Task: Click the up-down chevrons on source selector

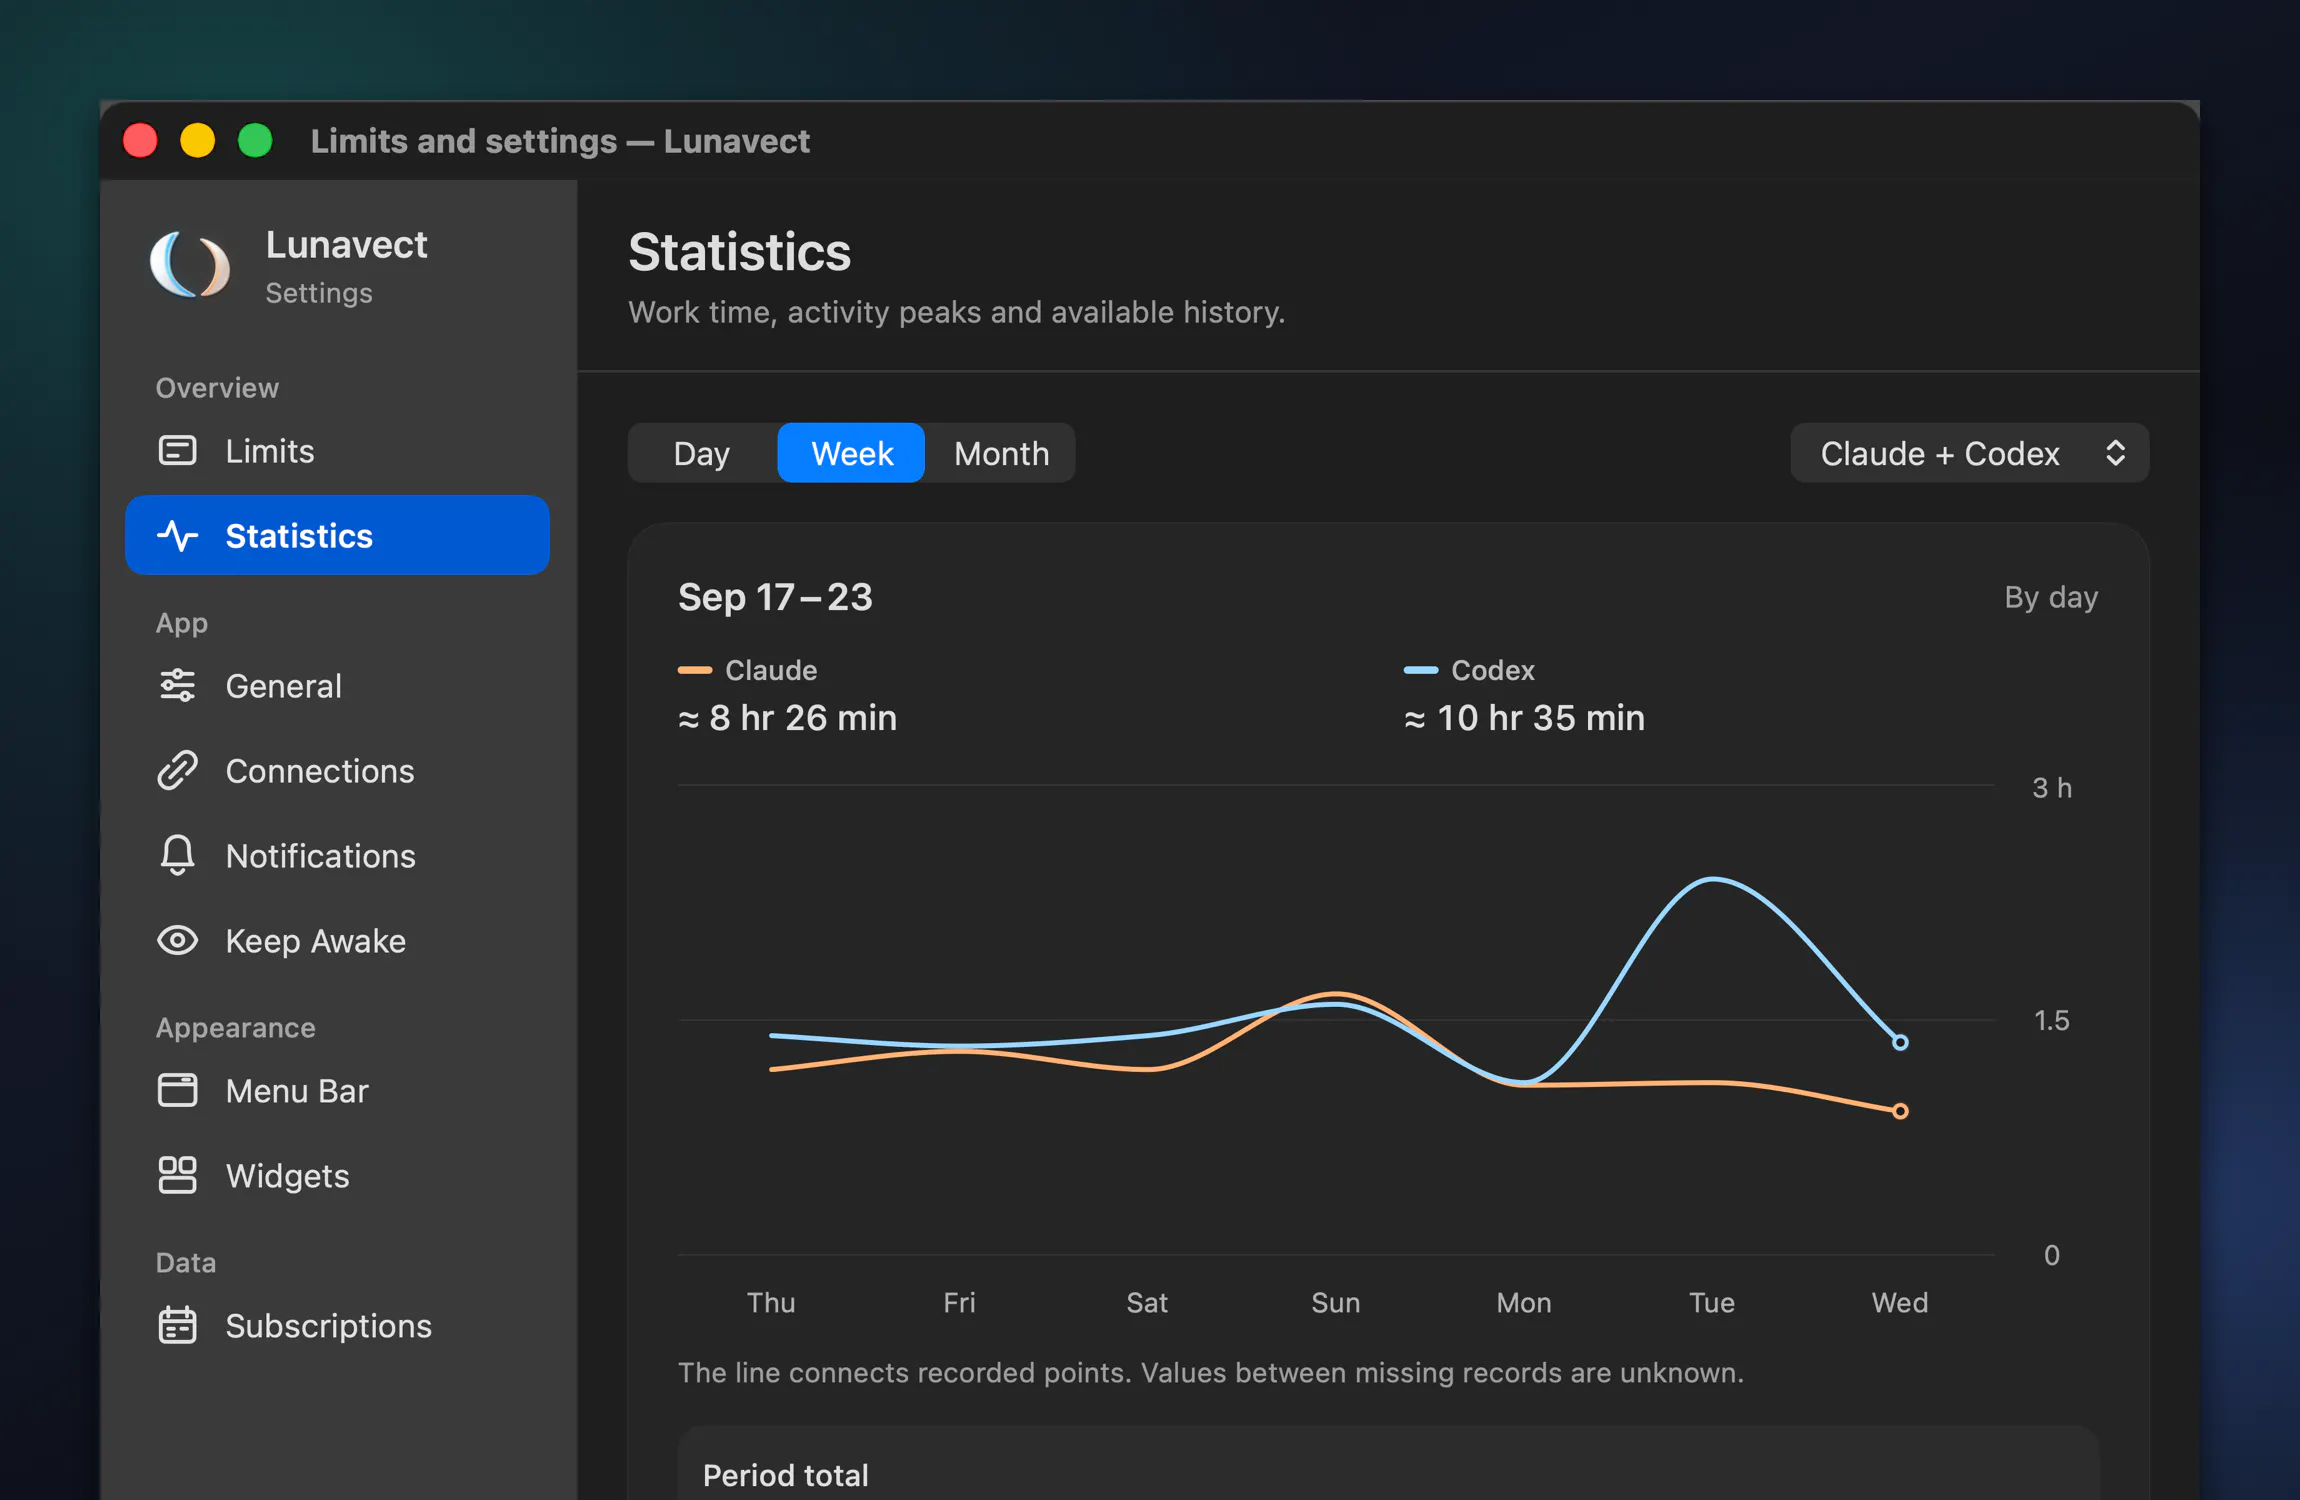Action: coord(2115,453)
